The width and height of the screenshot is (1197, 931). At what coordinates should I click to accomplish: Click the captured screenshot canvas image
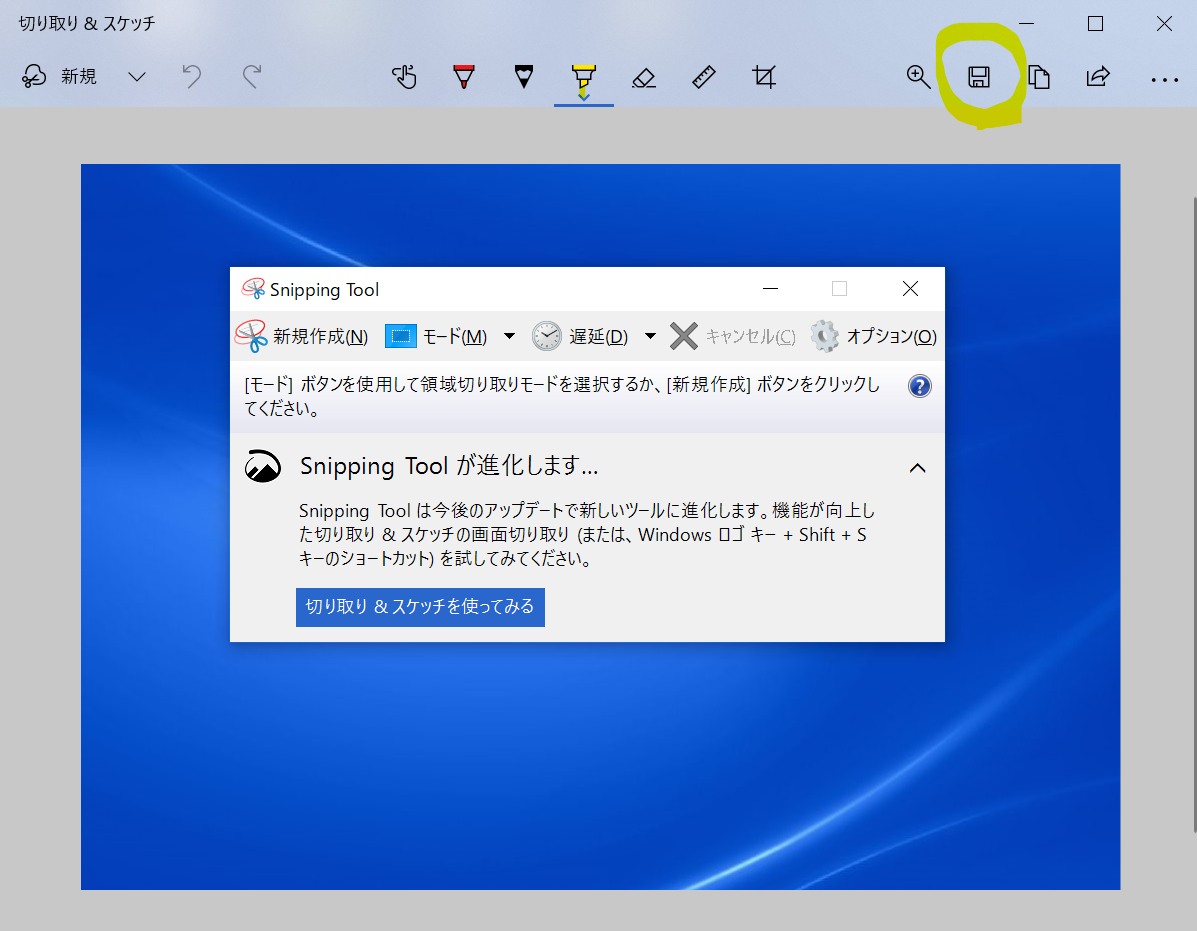tap(600, 527)
